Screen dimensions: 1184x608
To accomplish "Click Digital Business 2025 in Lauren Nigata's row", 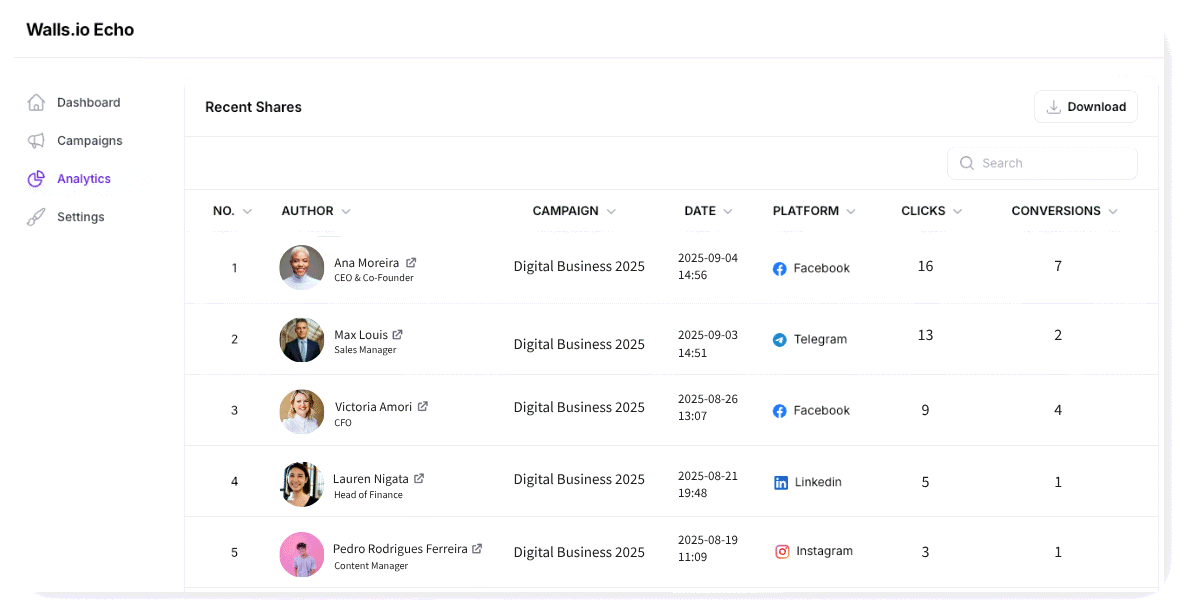I will [578, 479].
